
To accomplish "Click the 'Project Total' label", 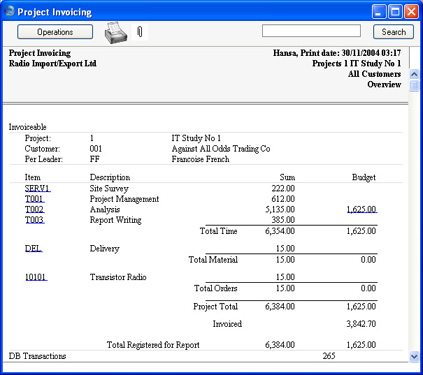I will coord(215,306).
